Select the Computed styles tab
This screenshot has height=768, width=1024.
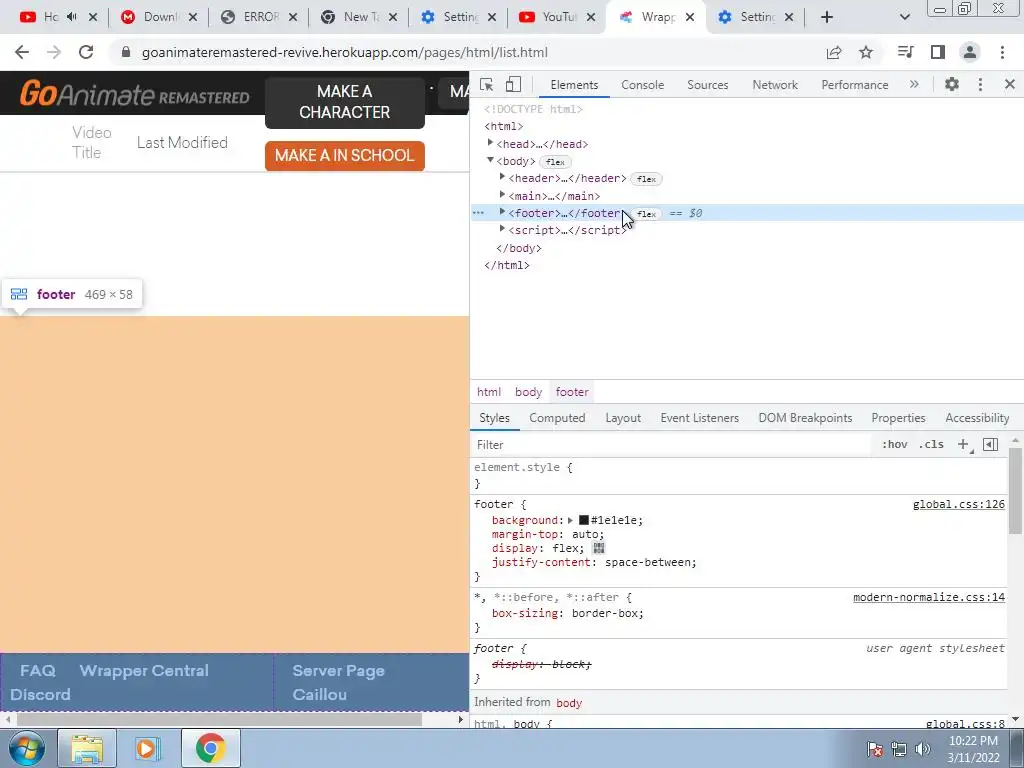pos(557,418)
